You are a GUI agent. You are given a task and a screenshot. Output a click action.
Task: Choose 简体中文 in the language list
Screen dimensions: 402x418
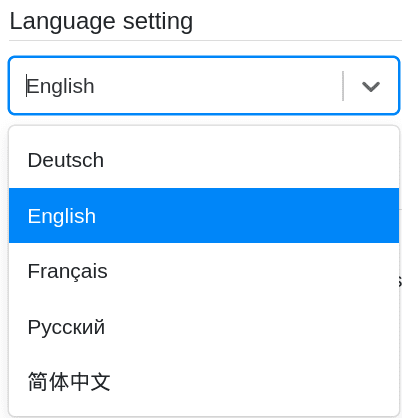(x=204, y=382)
